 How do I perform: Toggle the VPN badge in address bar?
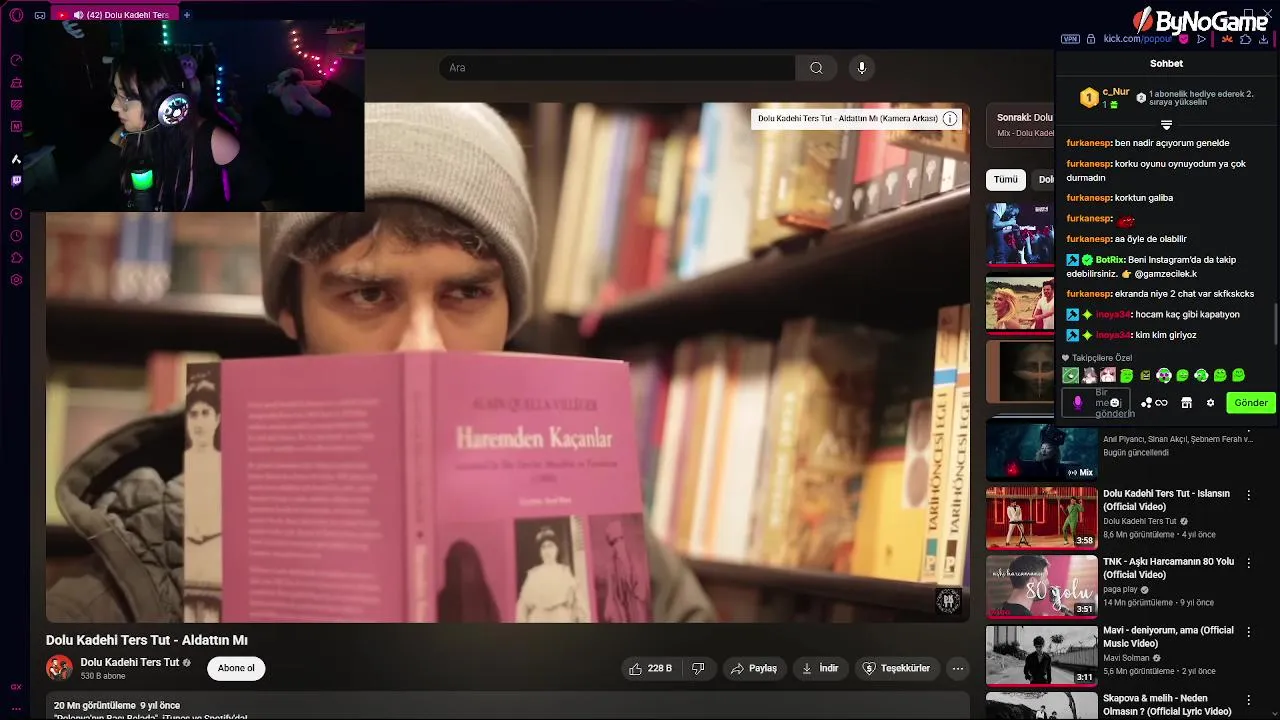click(1070, 39)
